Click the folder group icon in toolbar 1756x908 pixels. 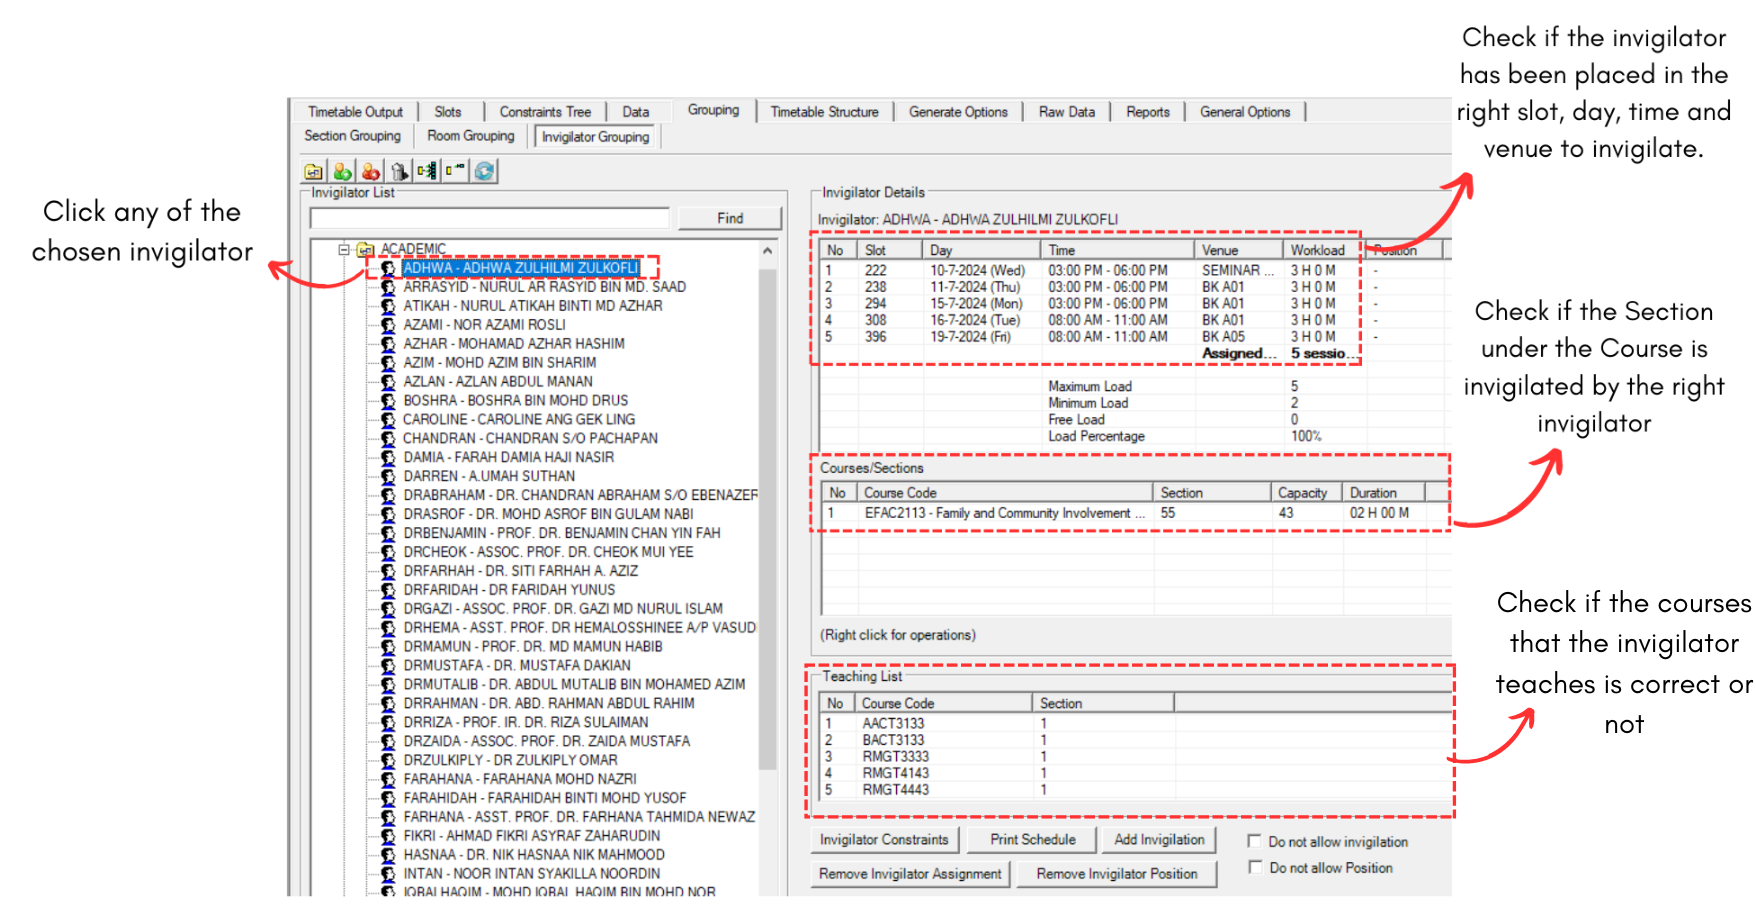(x=314, y=171)
